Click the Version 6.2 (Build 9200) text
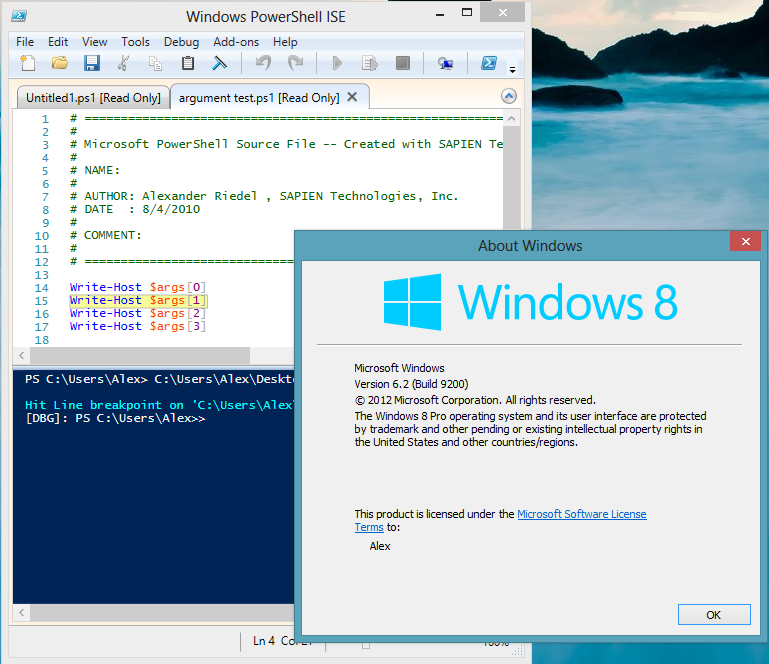The width and height of the screenshot is (769, 664). point(411,384)
